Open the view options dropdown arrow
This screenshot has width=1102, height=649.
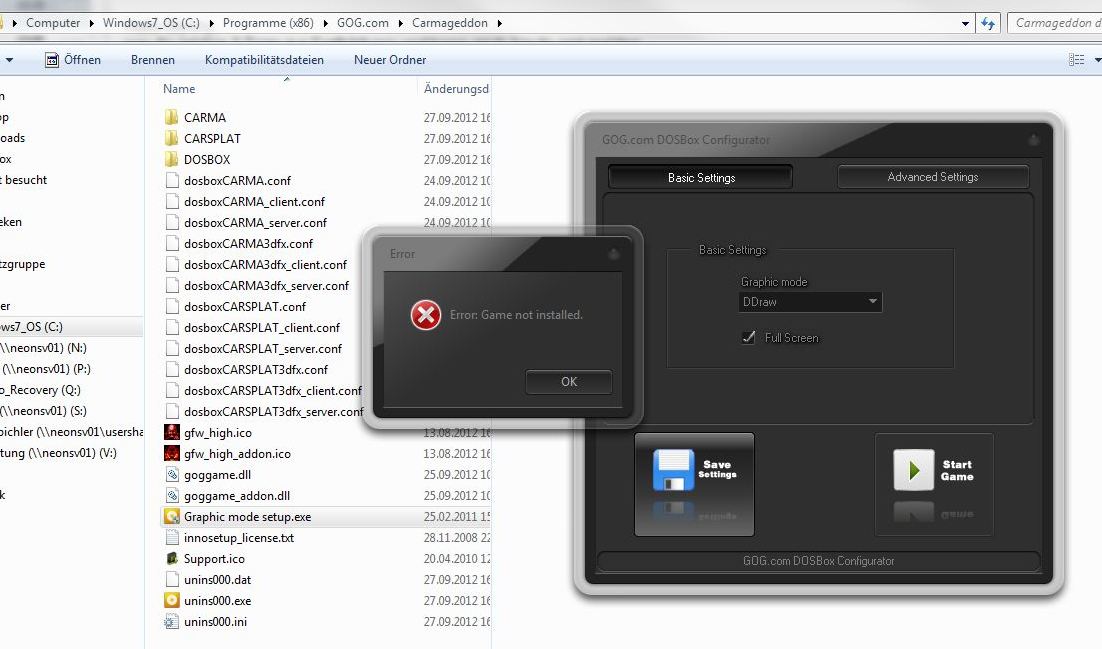pos(1096,60)
